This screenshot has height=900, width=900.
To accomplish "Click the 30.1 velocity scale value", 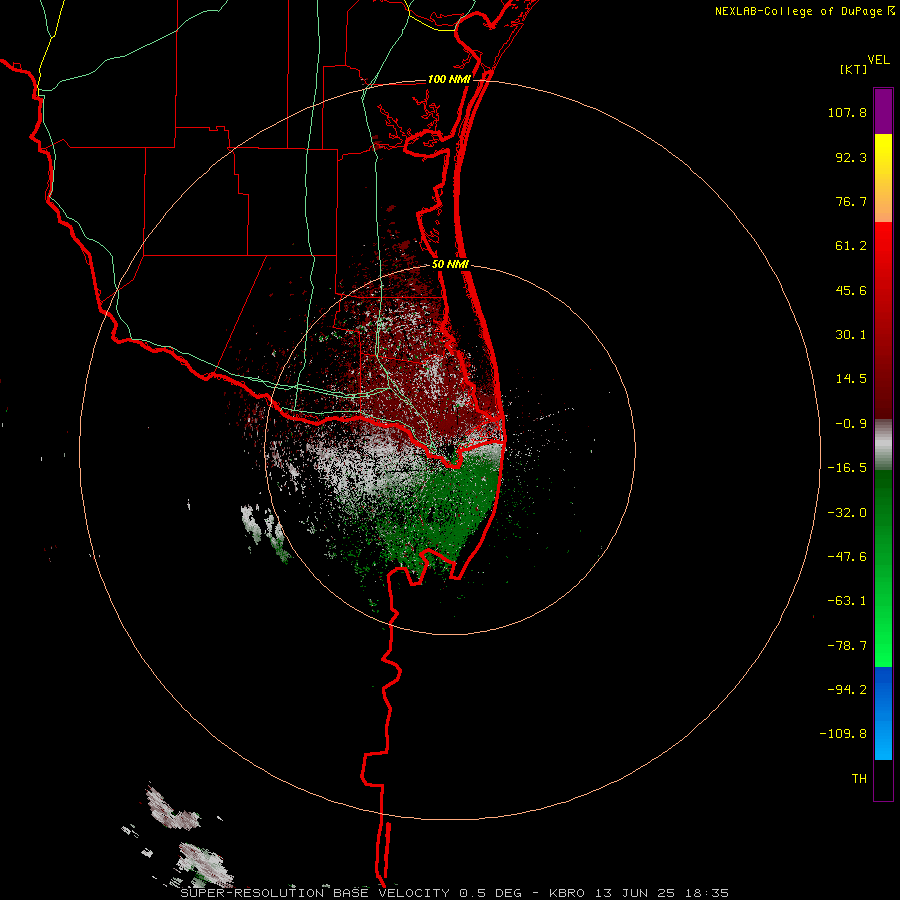I will (851, 335).
